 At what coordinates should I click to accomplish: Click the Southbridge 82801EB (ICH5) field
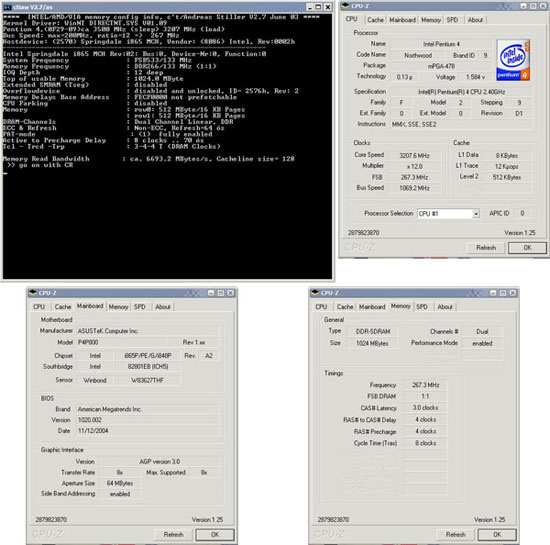coord(148,366)
